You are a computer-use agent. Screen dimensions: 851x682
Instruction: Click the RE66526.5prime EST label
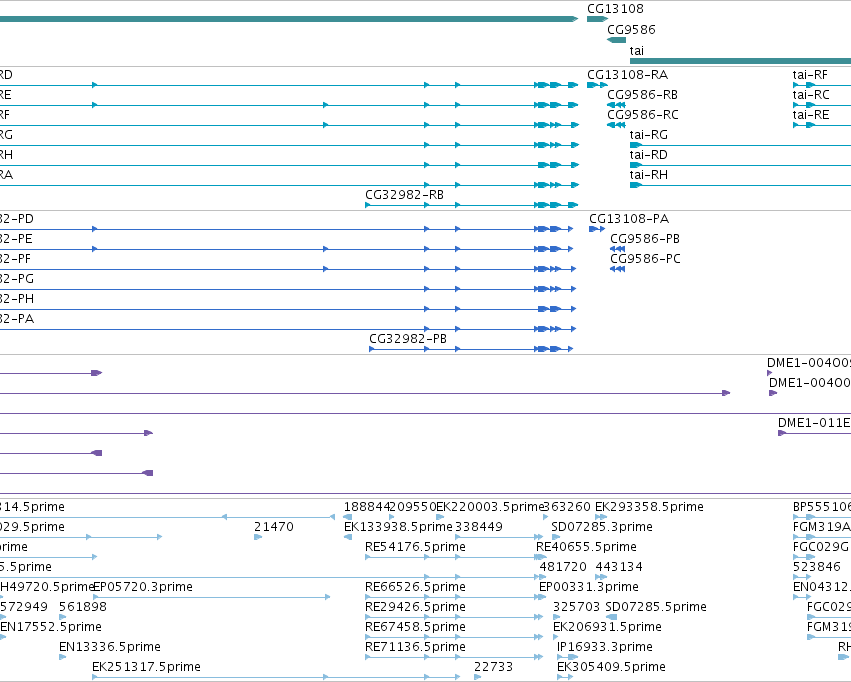pyautogui.click(x=415, y=587)
